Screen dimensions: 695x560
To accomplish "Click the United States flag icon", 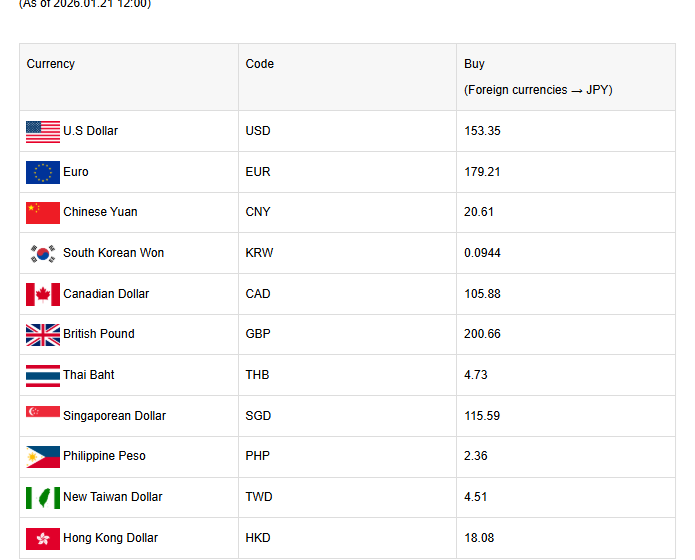I will pyautogui.click(x=43, y=131).
